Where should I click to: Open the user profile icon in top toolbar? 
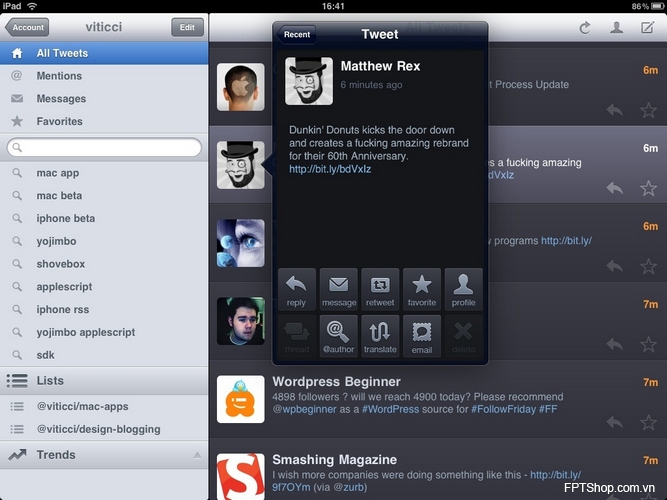click(616, 28)
